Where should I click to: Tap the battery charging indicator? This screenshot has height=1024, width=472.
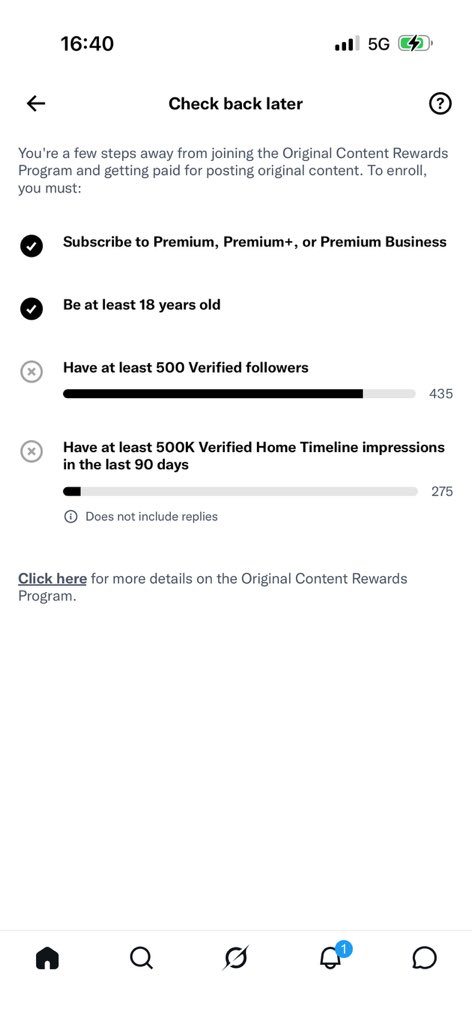pyautogui.click(x=415, y=44)
